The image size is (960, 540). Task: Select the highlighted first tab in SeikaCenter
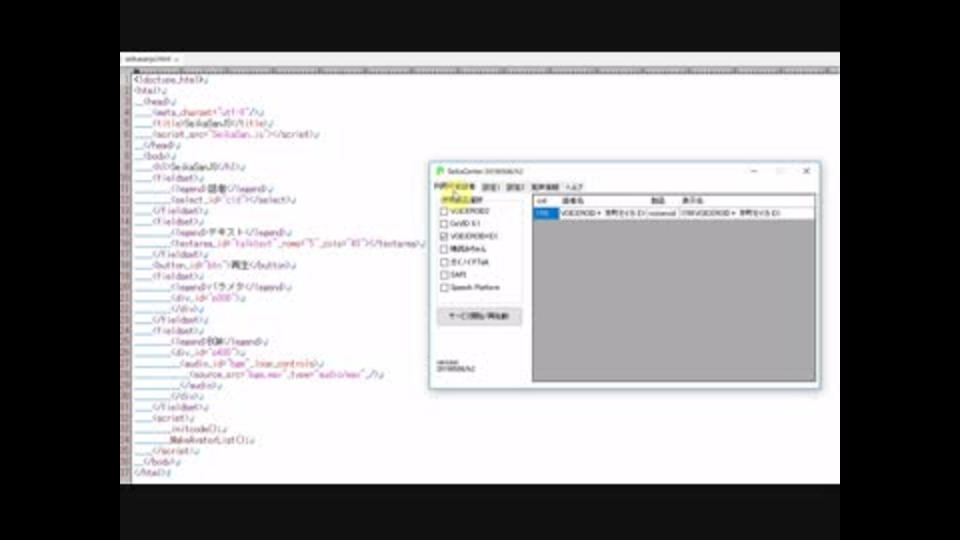[454, 187]
